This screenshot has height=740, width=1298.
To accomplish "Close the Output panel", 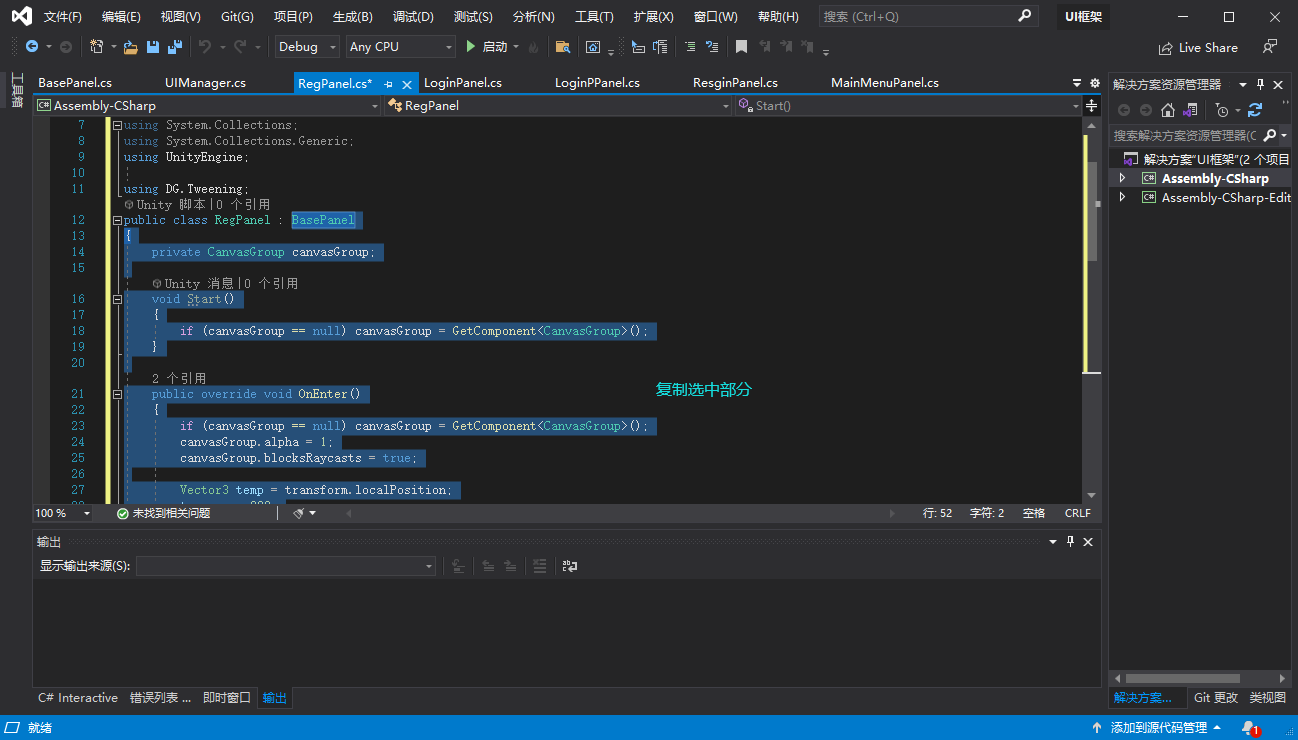I will pos(1088,541).
